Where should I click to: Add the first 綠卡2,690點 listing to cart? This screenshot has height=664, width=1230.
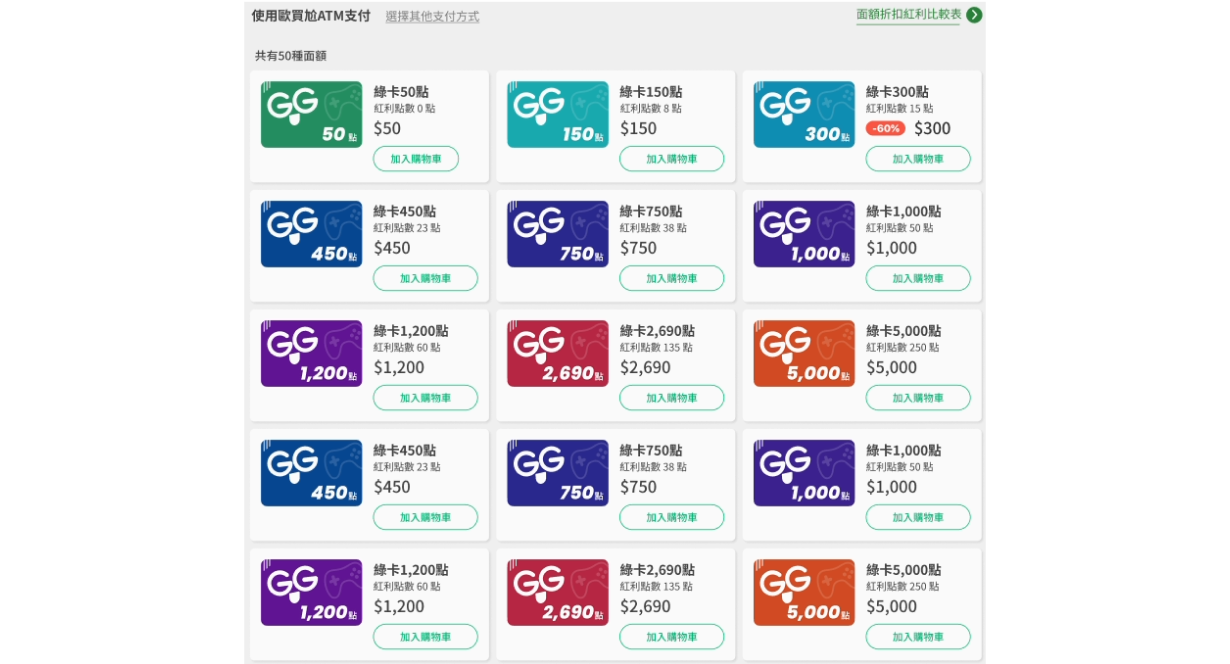(672, 398)
